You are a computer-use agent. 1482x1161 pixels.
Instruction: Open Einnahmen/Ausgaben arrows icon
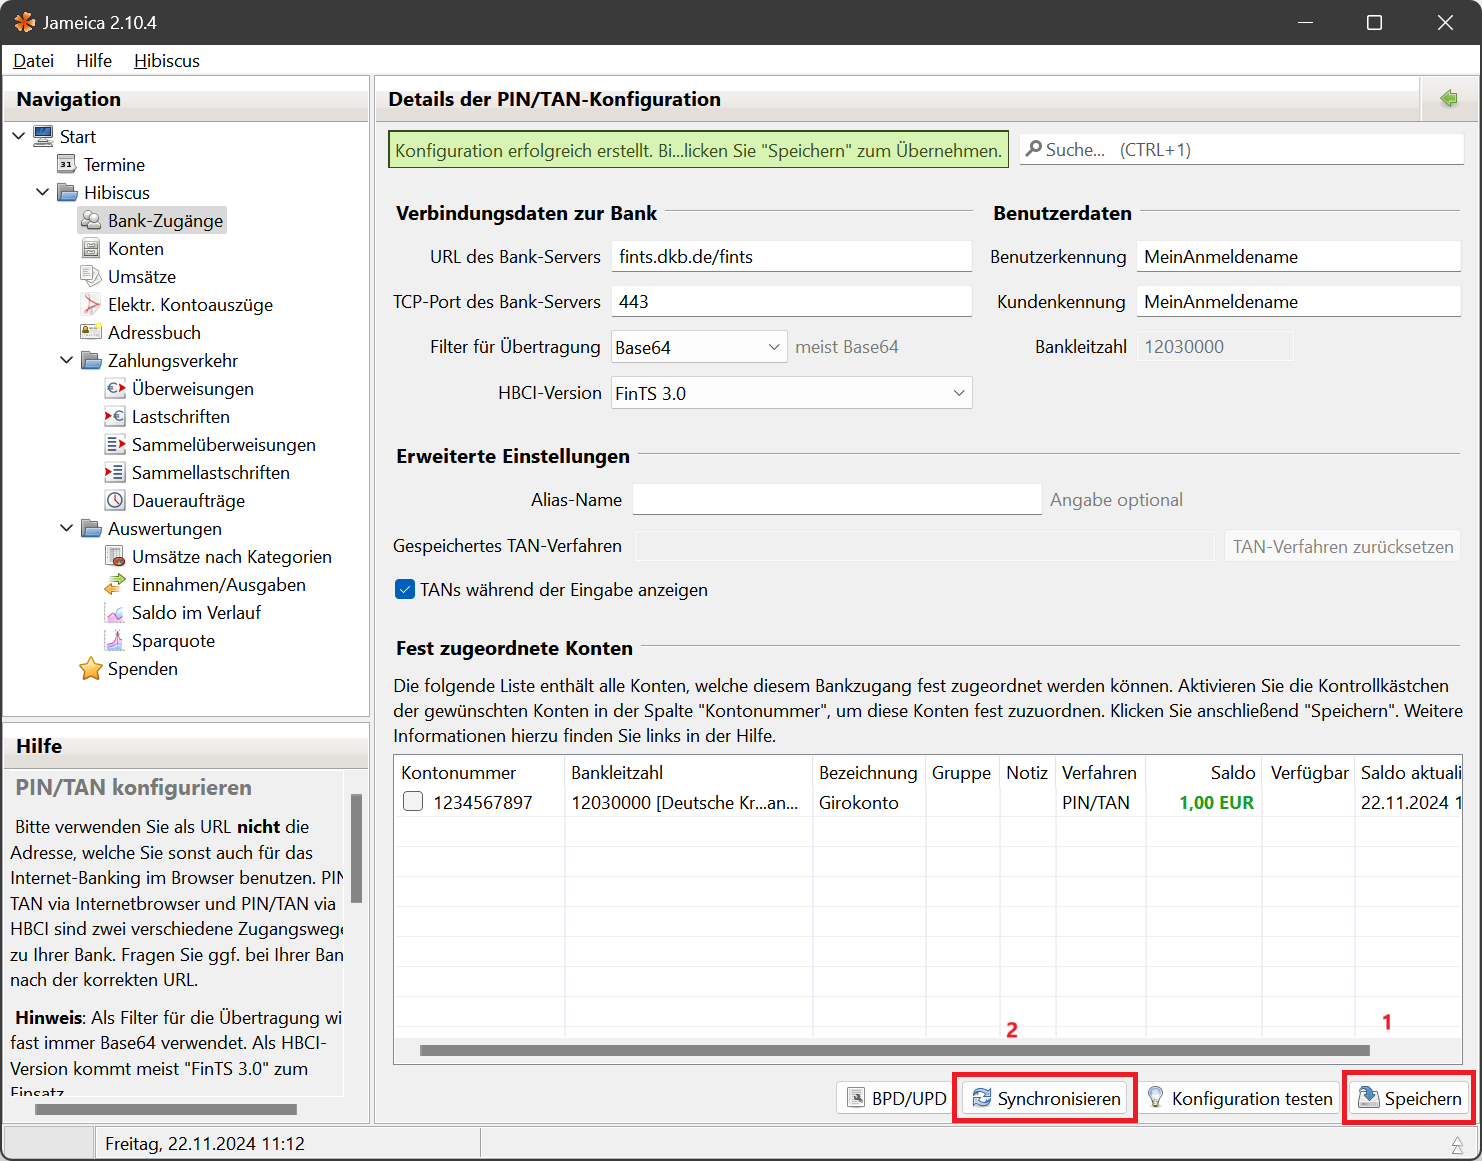coord(115,584)
